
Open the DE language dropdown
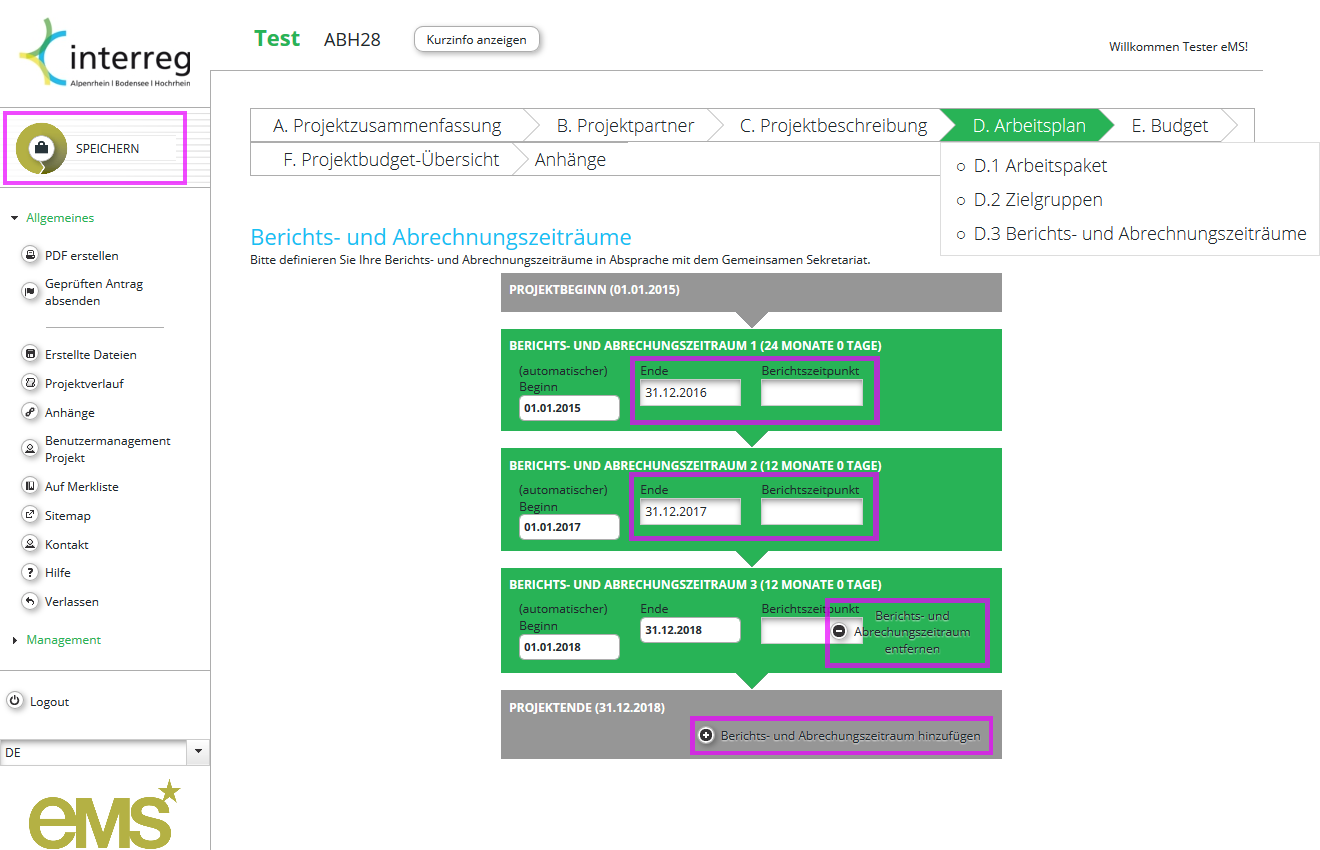pyautogui.click(x=198, y=752)
